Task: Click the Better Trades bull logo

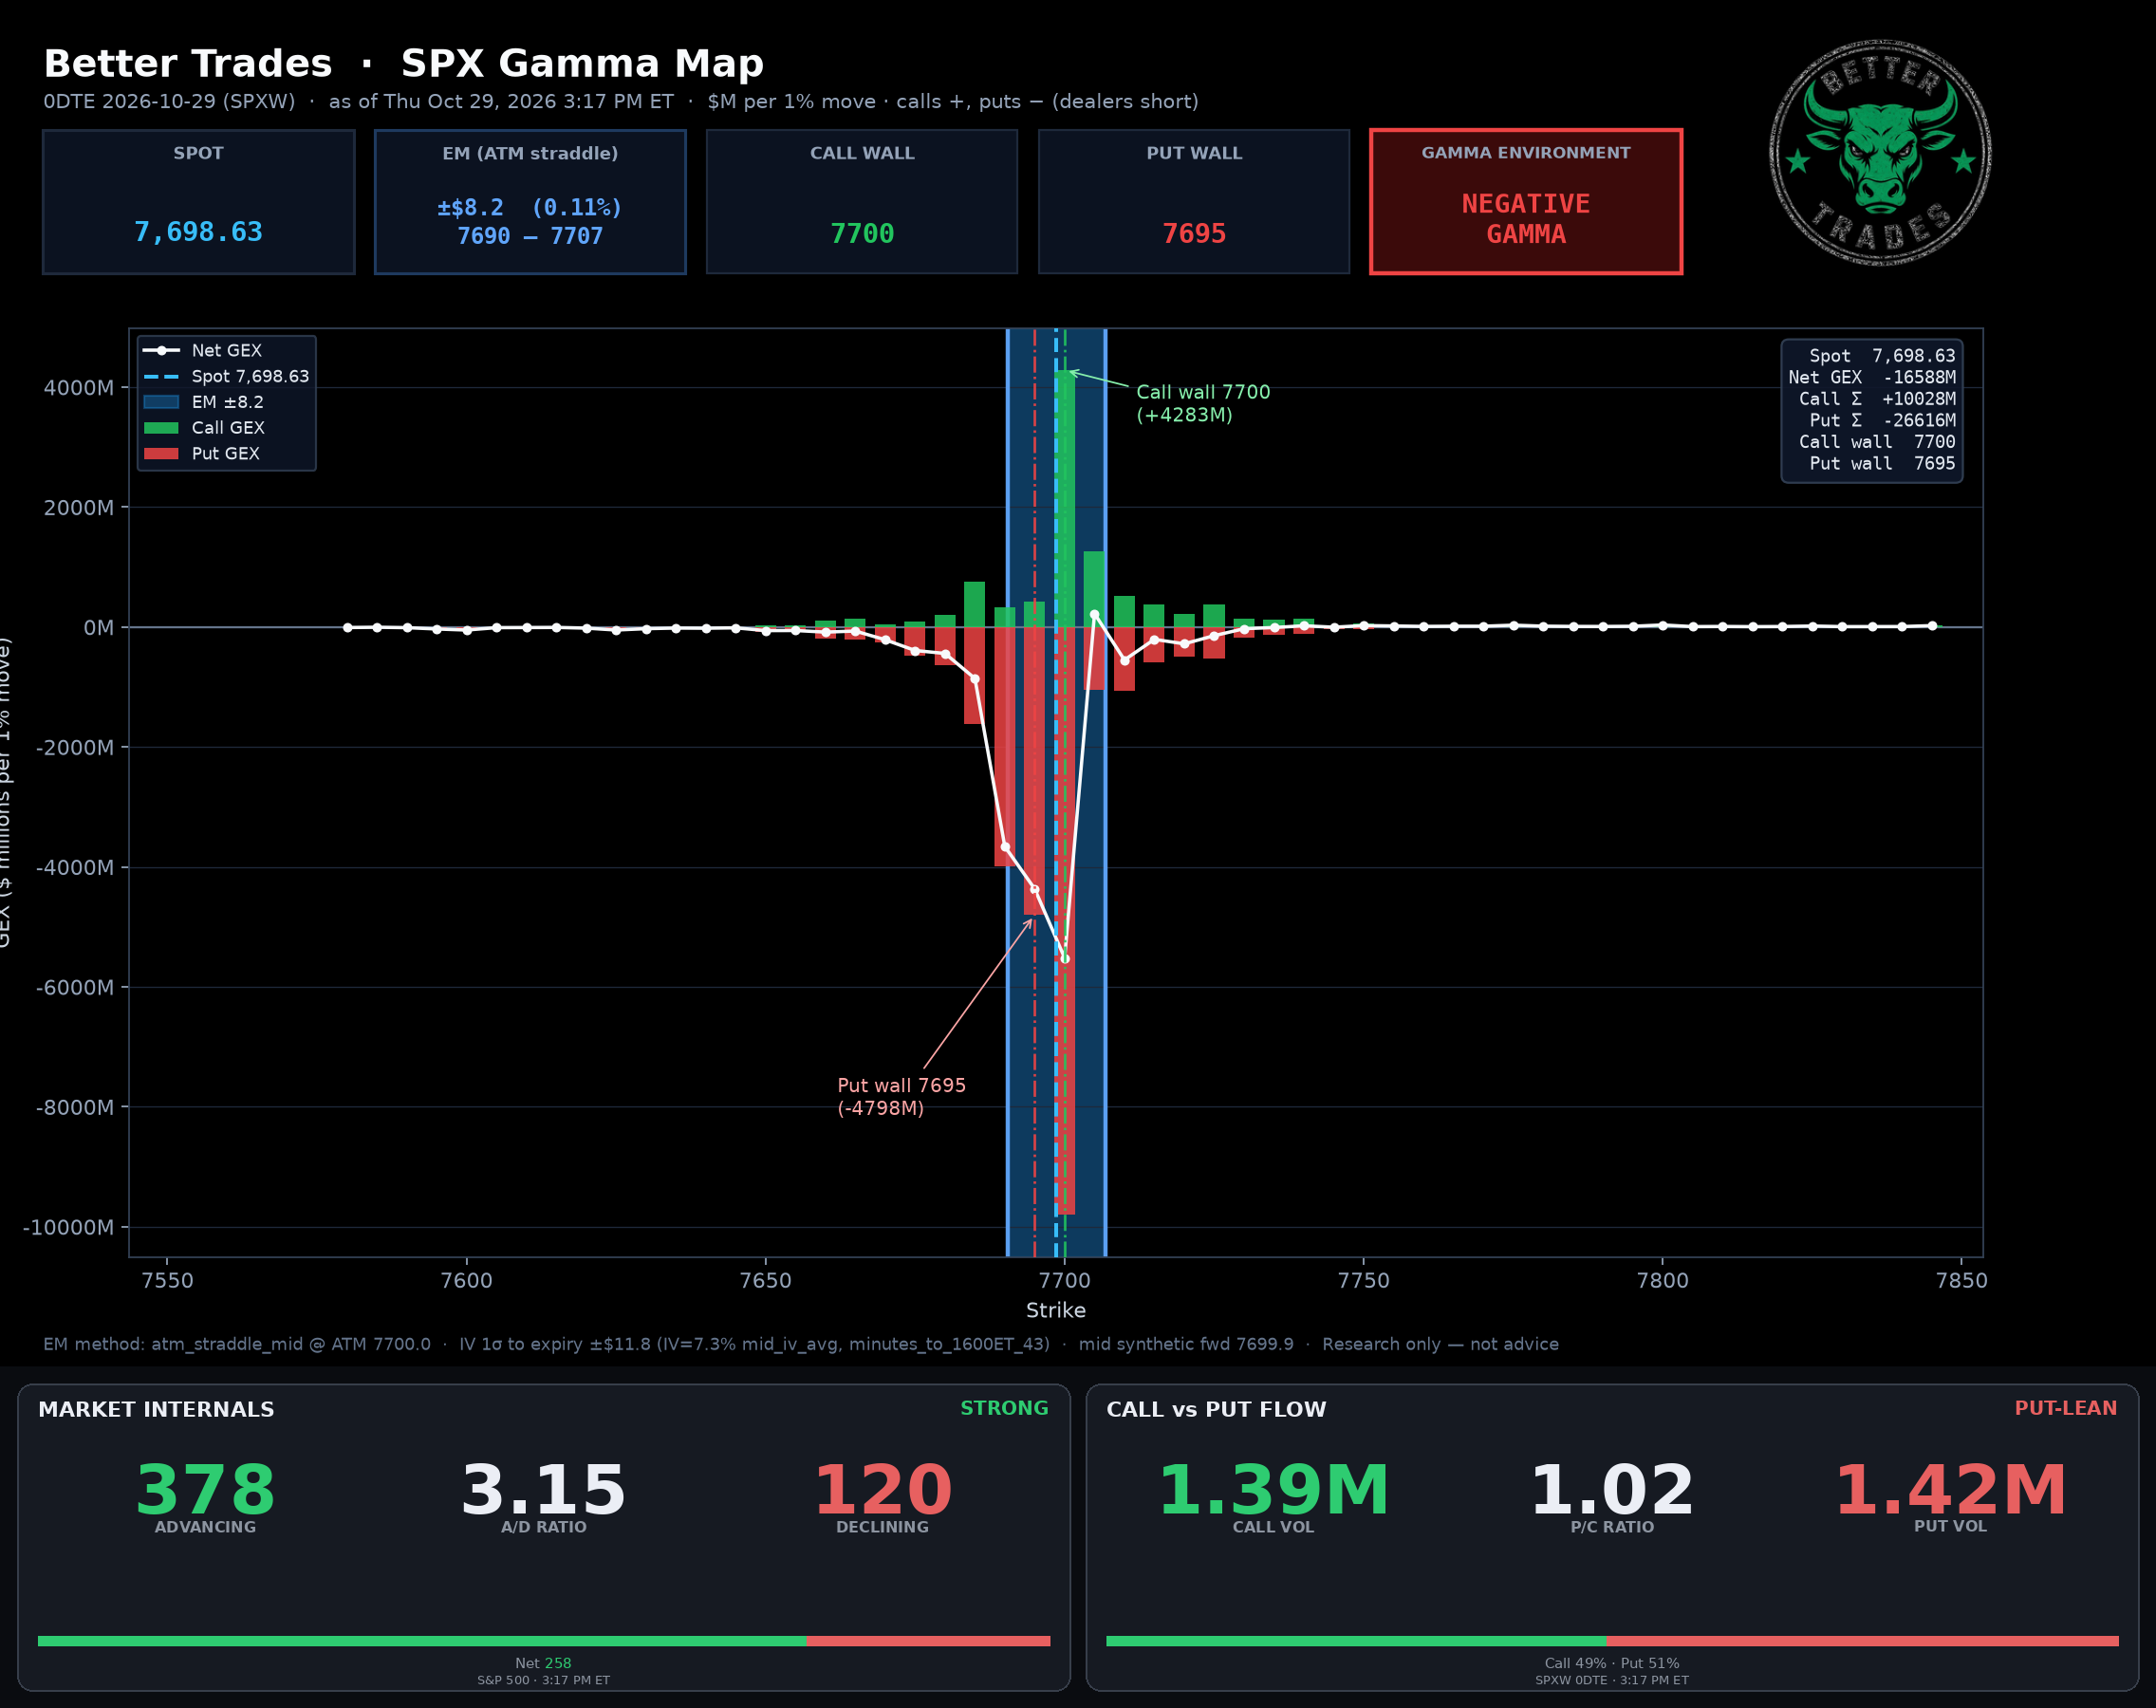Action: tap(1879, 152)
